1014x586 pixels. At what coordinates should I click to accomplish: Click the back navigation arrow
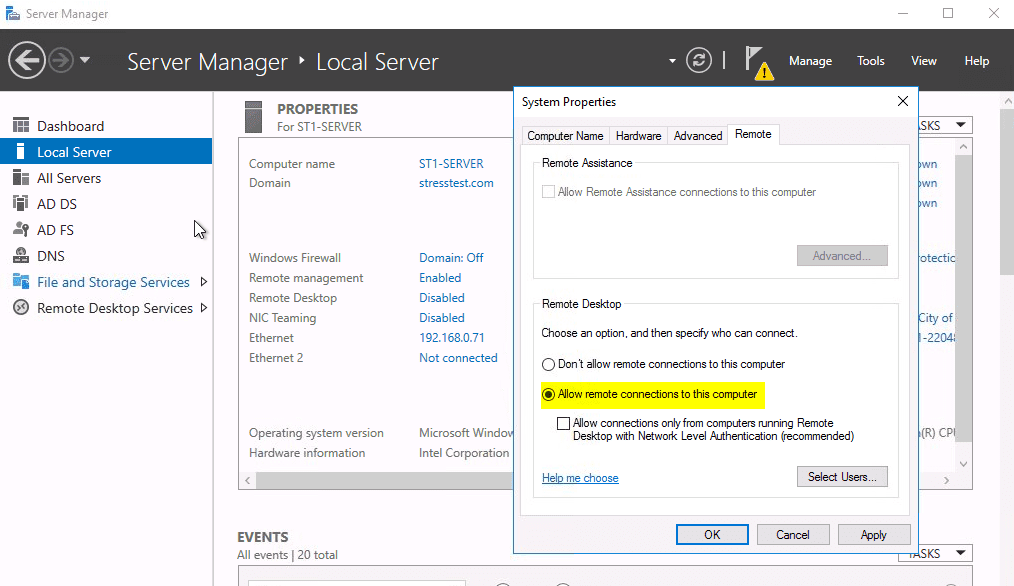(27, 61)
